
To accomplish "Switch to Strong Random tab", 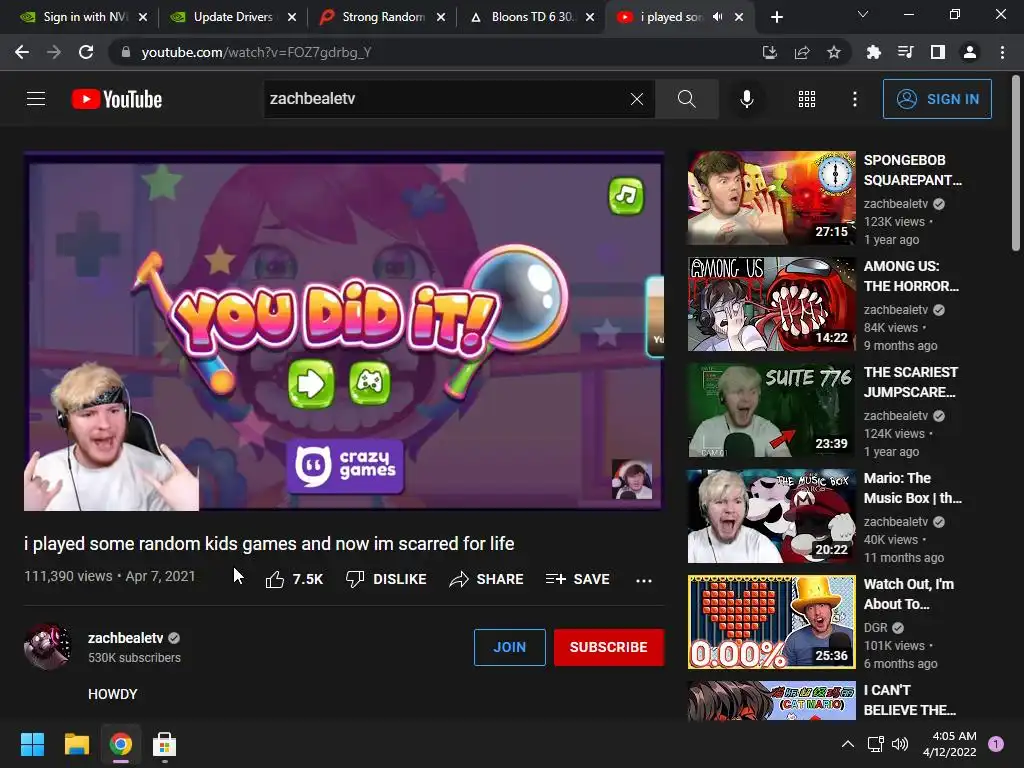I will [383, 17].
